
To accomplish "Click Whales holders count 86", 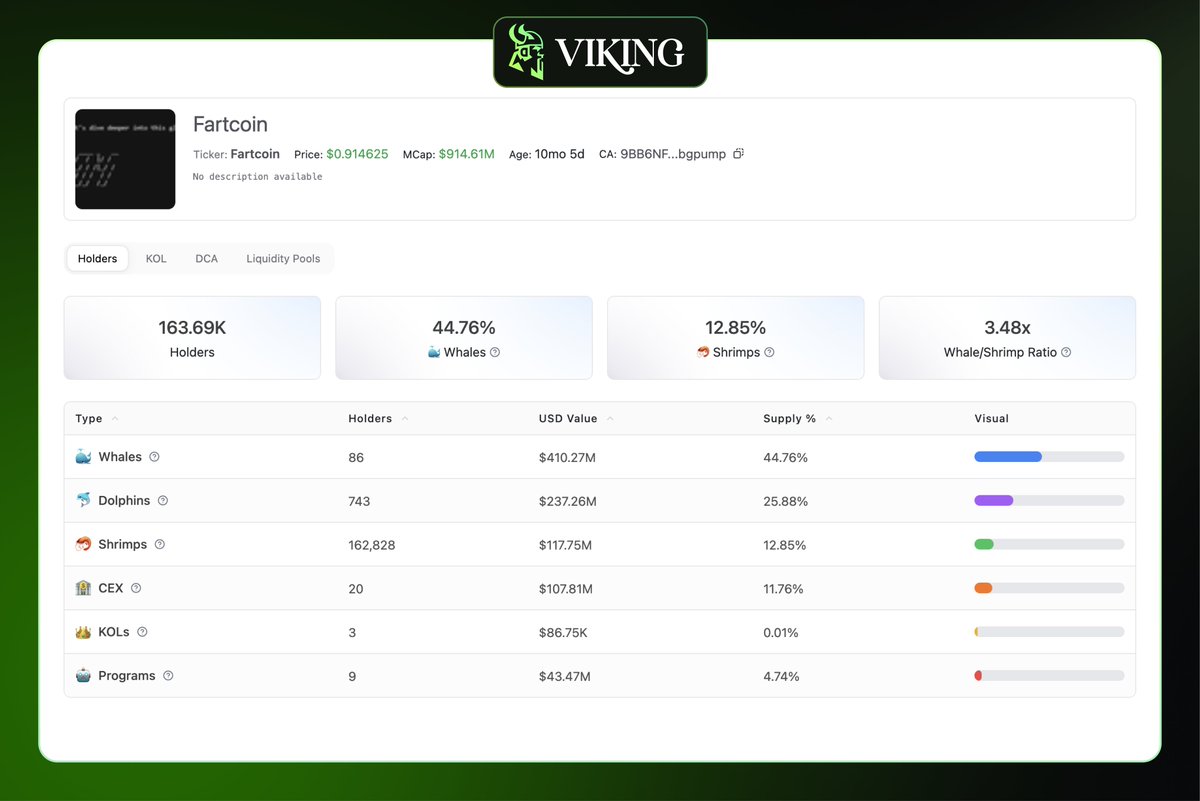I will 356,457.
